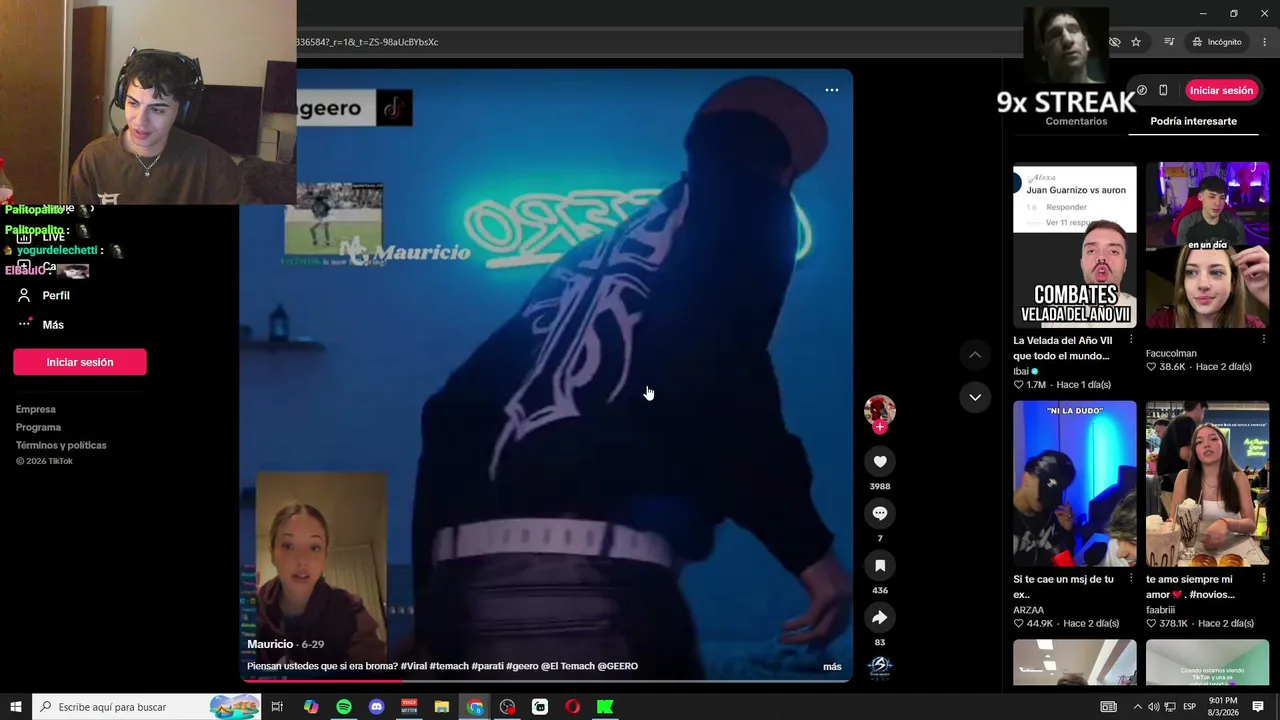Select the Podría interesarte tab
1280x720 pixels.
click(x=1193, y=121)
